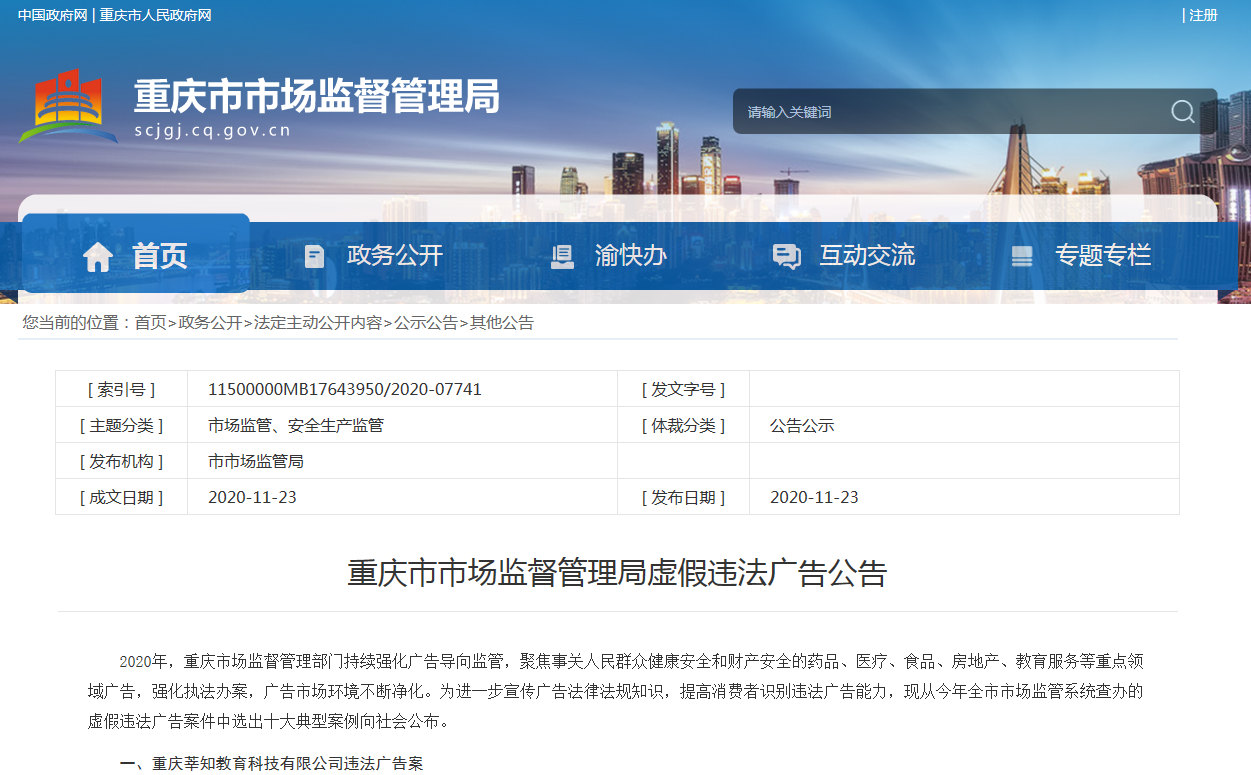Open the 重庆市人民政府网 top link
Image resolution: width=1251 pixels, height=775 pixels.
click(x=155, y=15)
